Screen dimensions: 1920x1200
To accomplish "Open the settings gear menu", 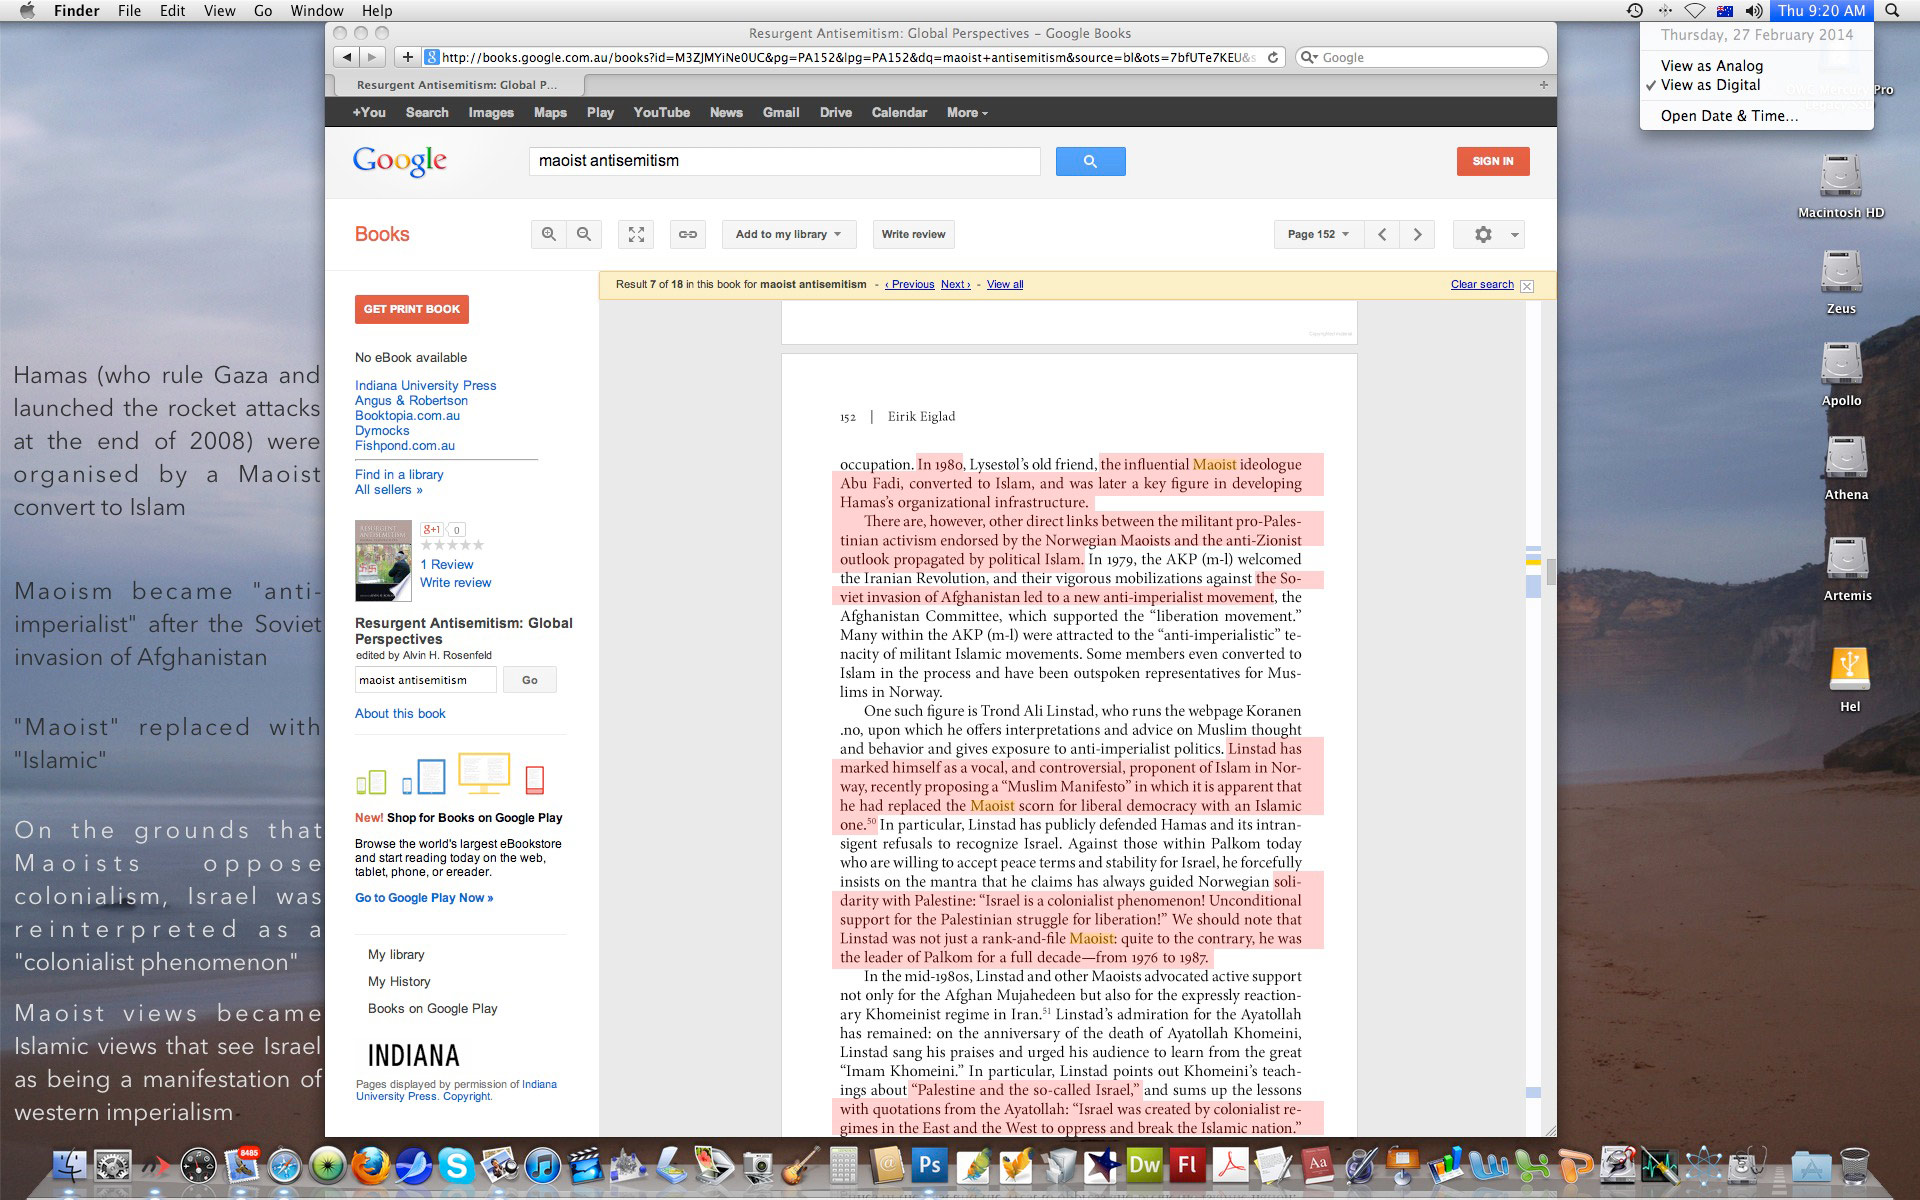I will coord(1489,234).
